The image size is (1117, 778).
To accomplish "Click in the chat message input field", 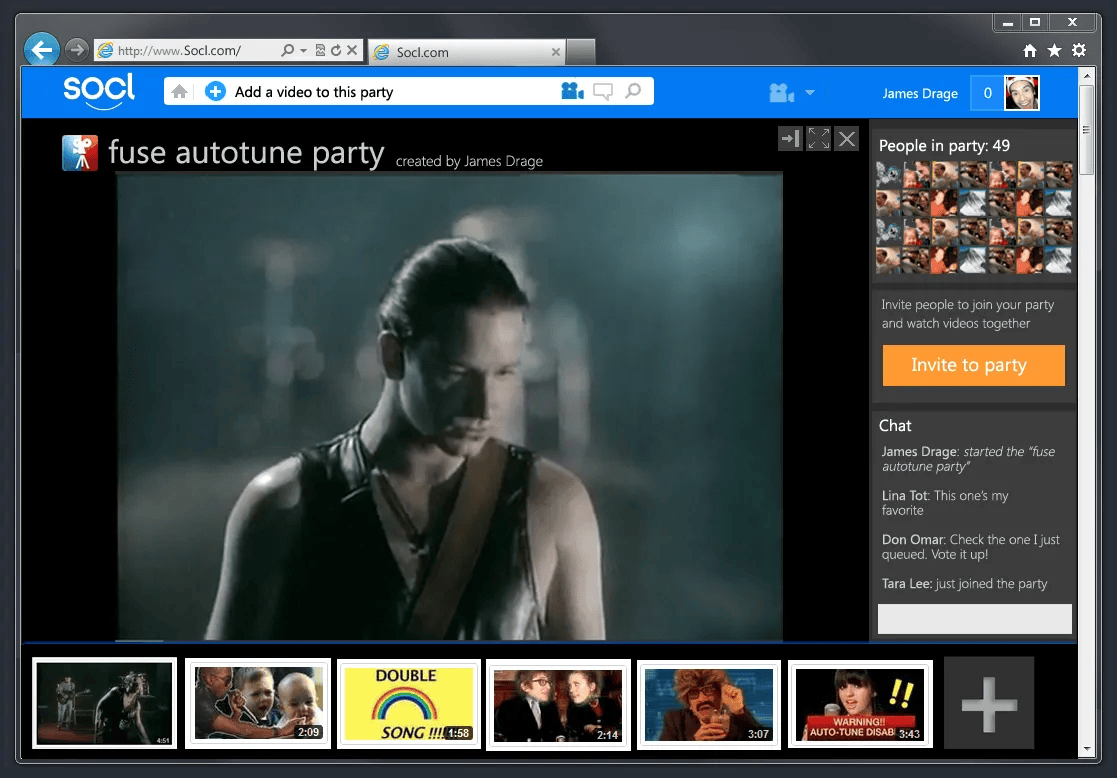I will click(x=975, y=618).
